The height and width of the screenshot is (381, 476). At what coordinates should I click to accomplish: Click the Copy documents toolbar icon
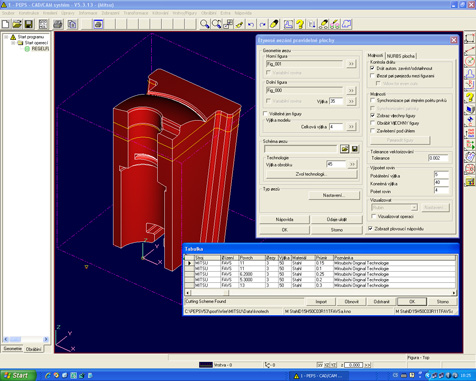click(72, 24)
